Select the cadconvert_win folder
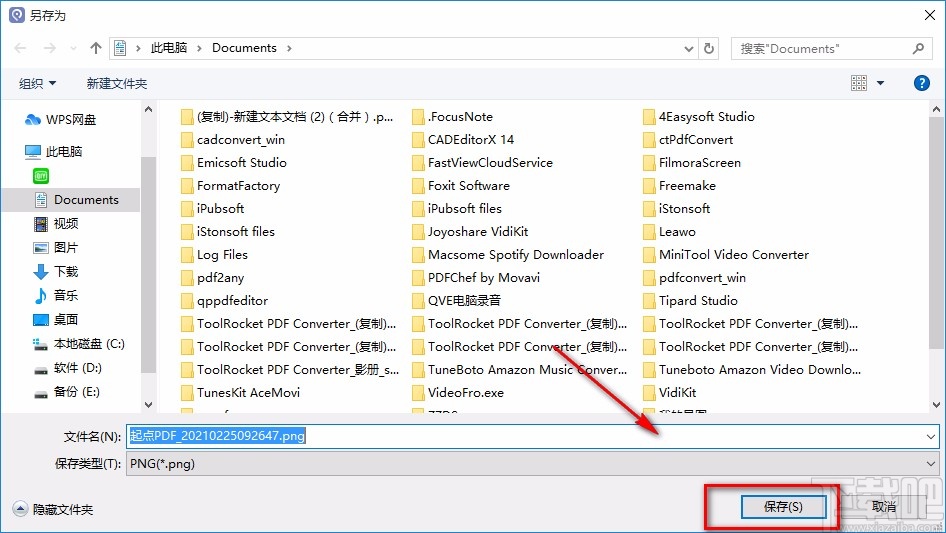The image size is (946, 533). click(x=233, y=139)
